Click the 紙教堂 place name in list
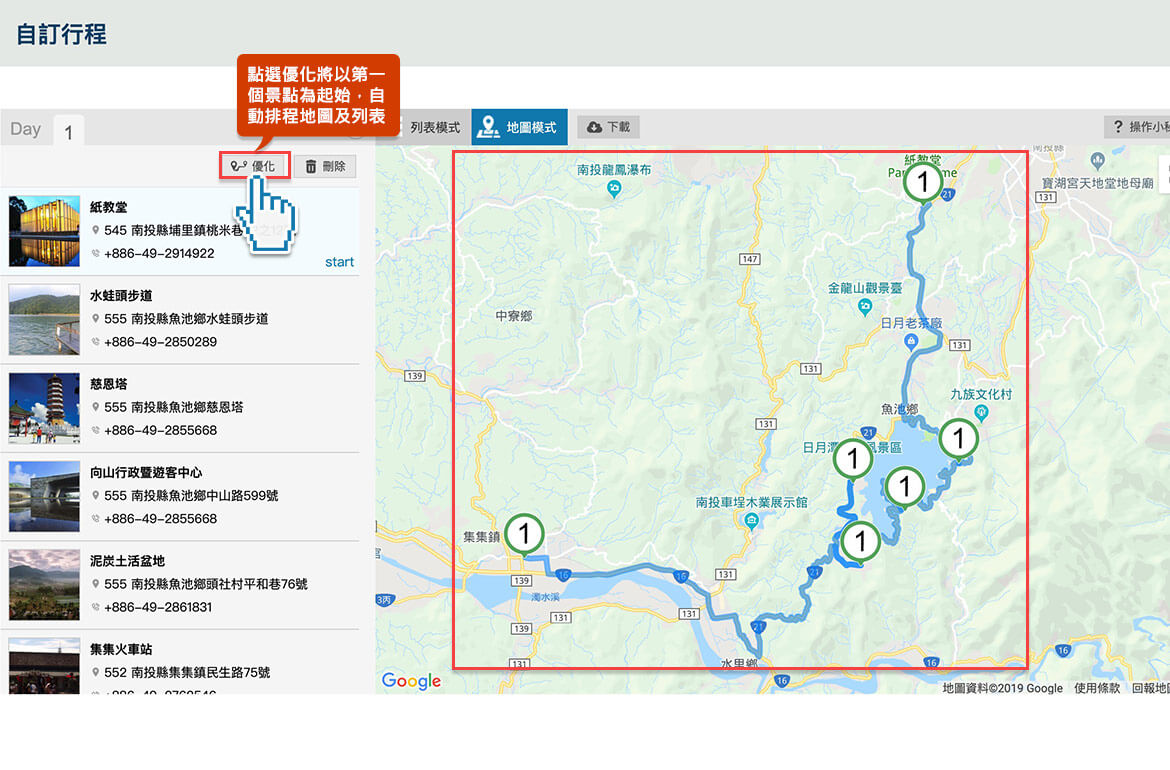 [x=109, y=207]
